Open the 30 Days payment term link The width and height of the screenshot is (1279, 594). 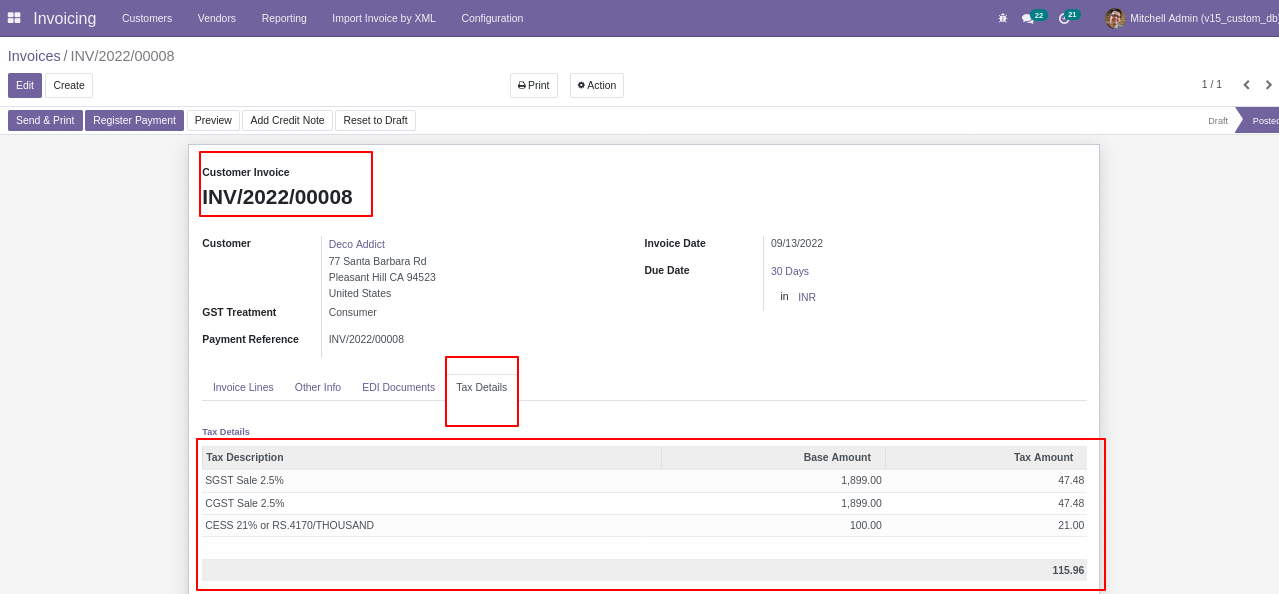click(790, 271)
